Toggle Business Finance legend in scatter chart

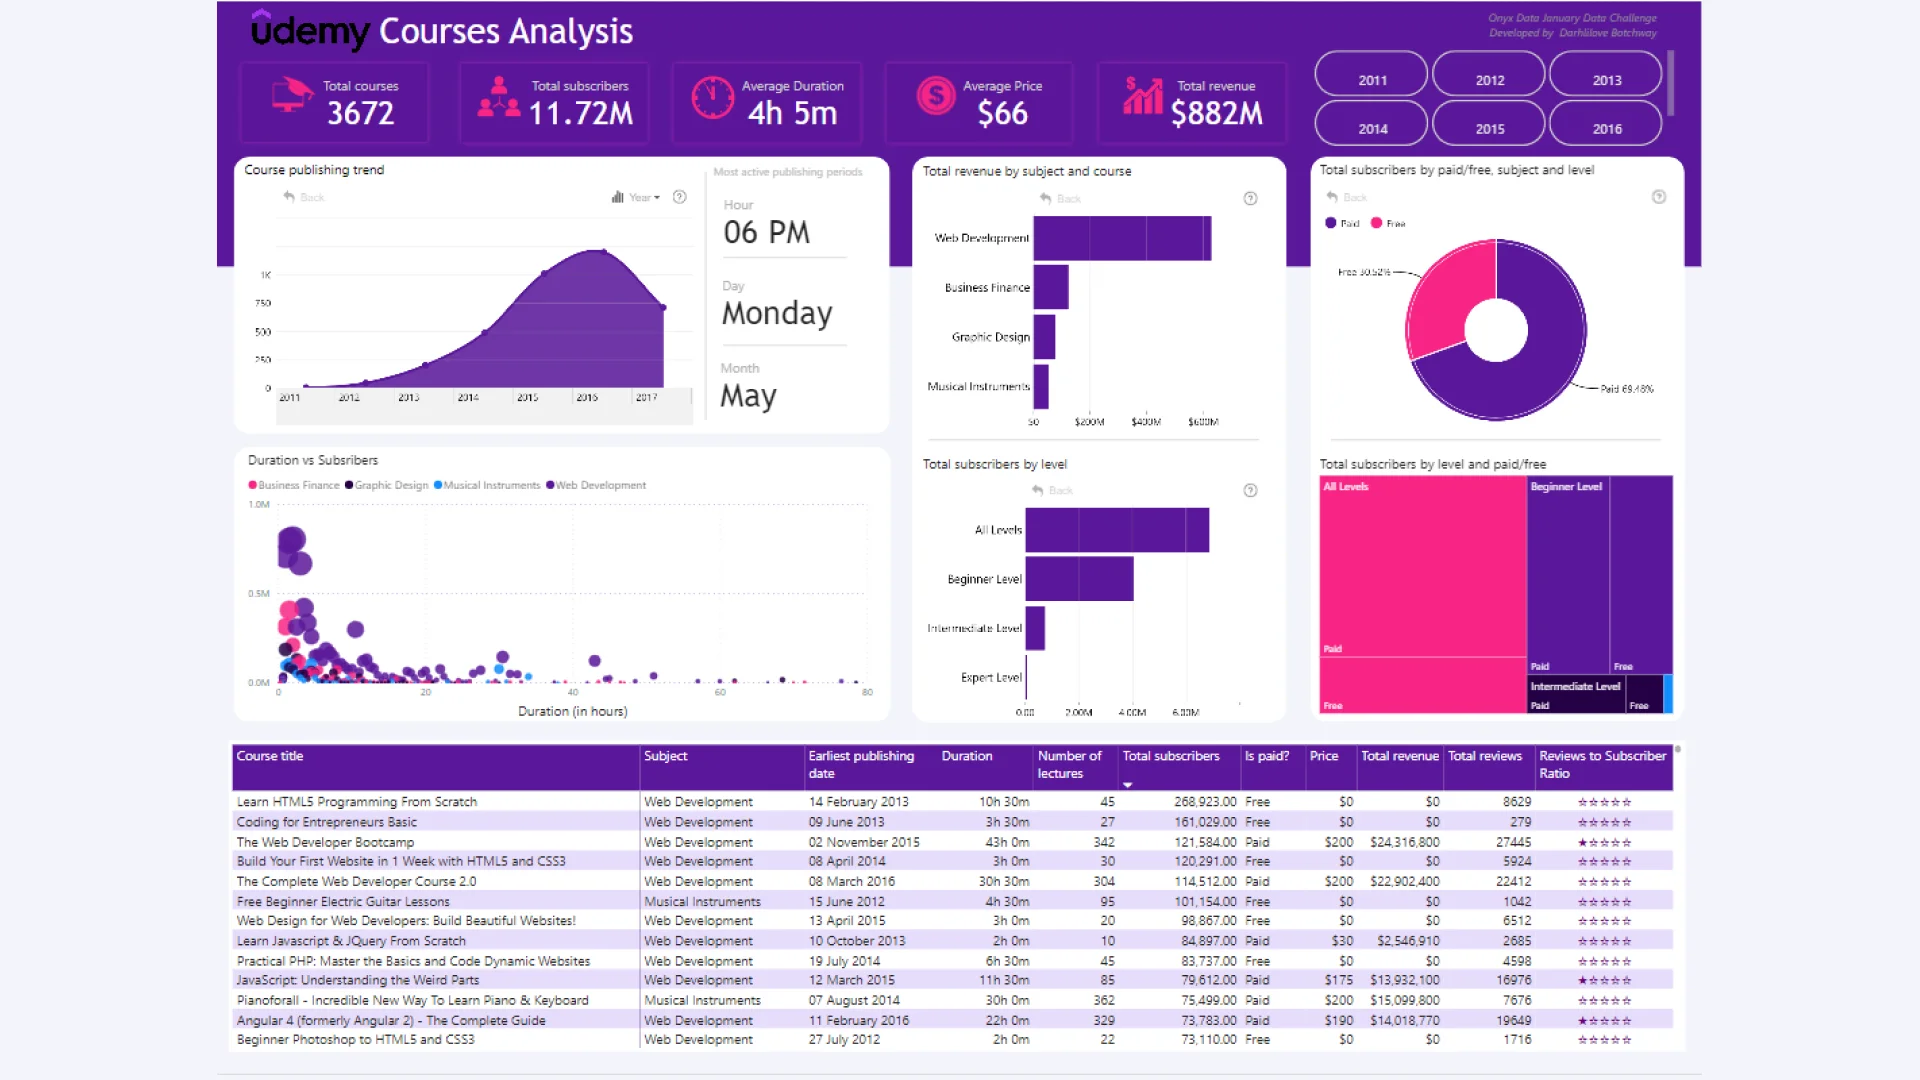tap(293, 485)
